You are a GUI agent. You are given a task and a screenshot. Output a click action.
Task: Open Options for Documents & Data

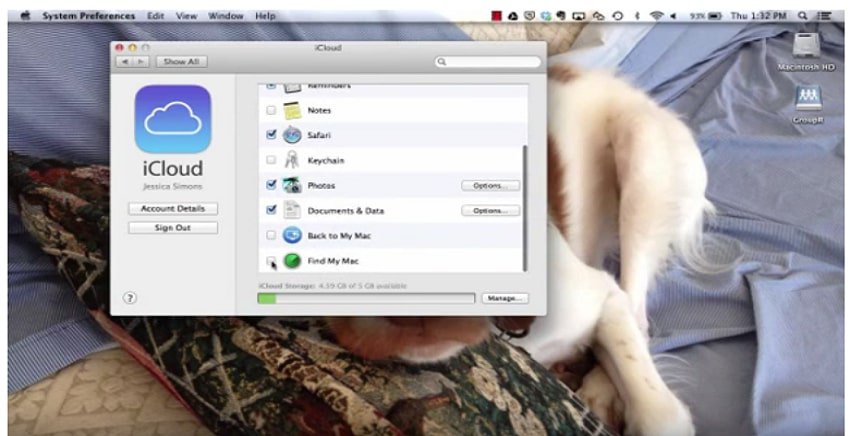(x=491, y=210)
